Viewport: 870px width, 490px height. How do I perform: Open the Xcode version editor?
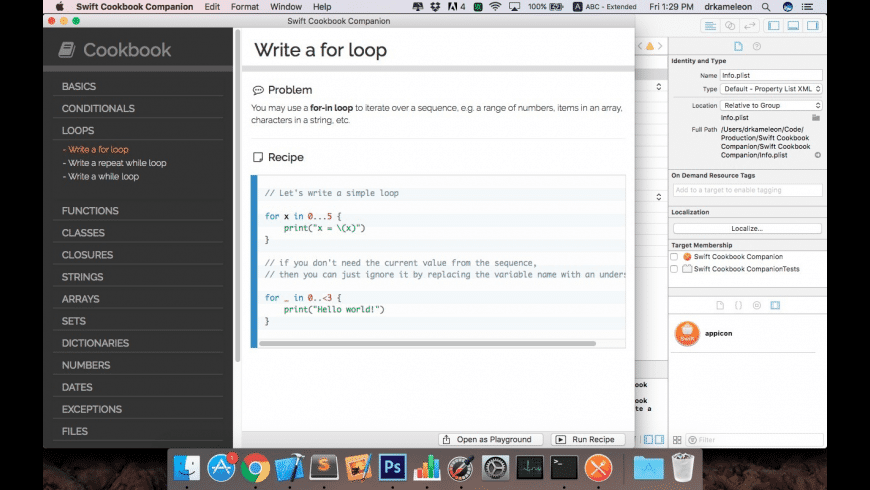tap(750, 26)
